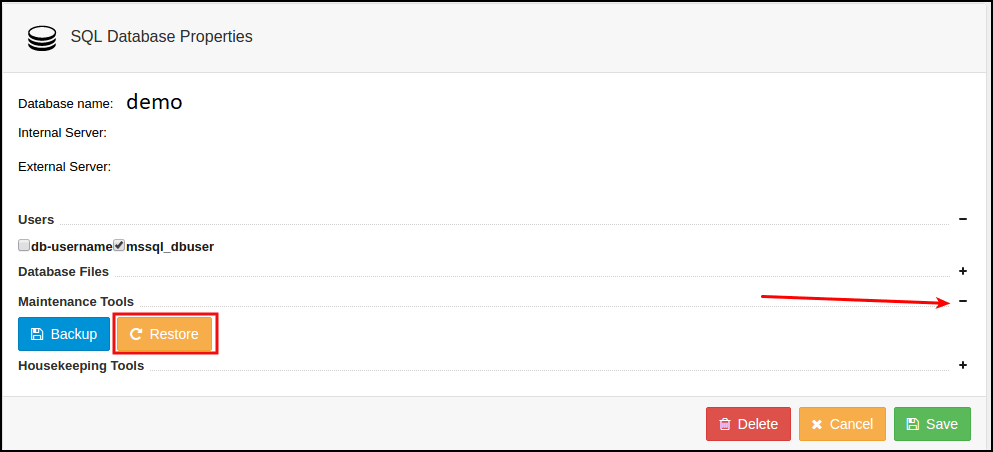
Task: Expand the Database Files section
Action: click(x=963, y=270)
